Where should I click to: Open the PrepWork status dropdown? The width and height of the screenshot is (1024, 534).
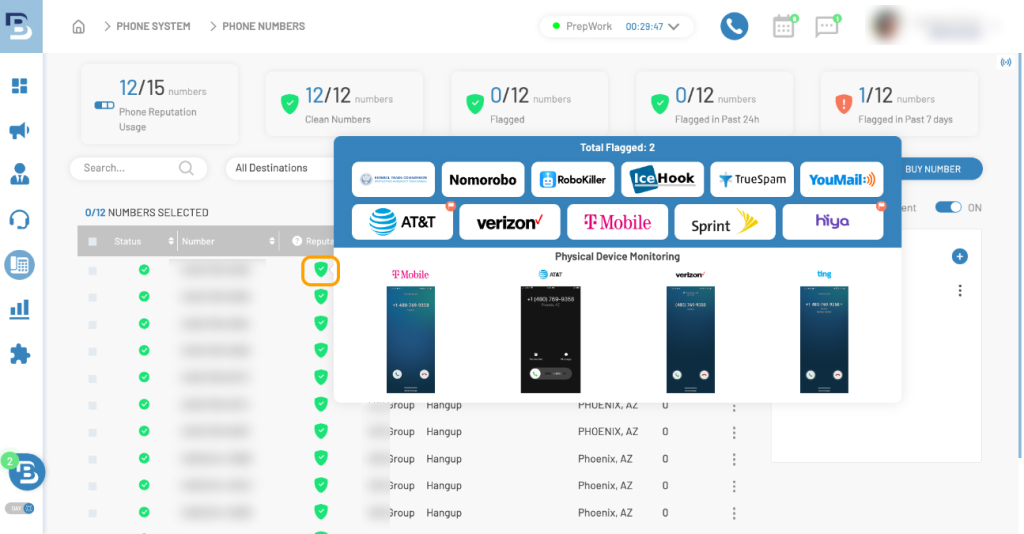coord(617,27)
